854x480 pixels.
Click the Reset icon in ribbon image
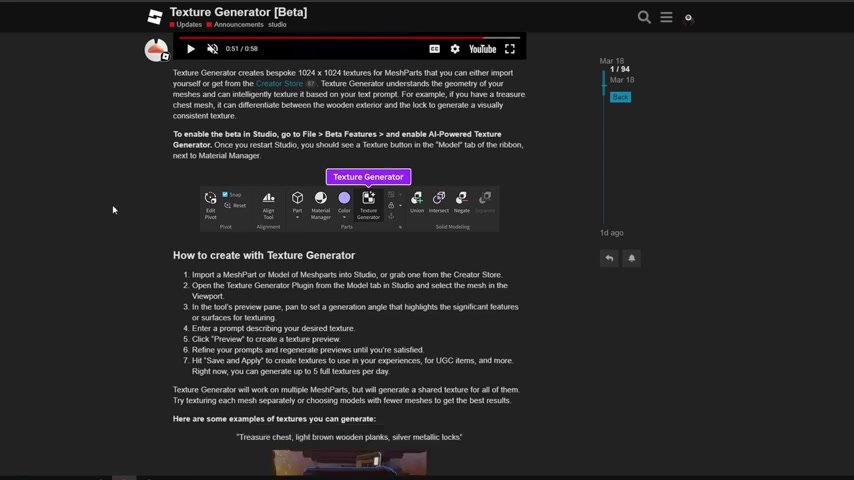point(227,205)
